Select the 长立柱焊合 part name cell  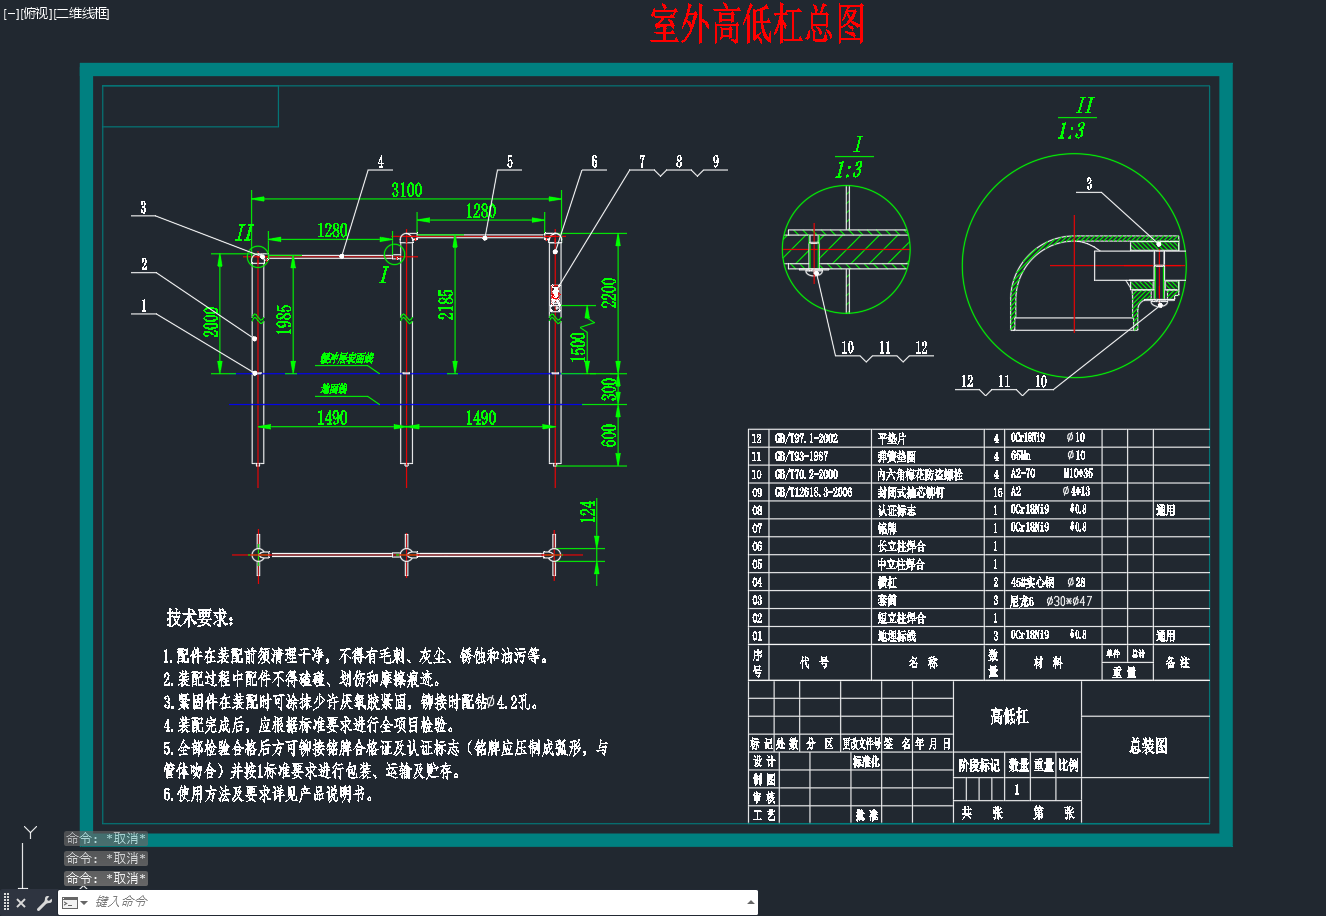click(x=901, y=546)
